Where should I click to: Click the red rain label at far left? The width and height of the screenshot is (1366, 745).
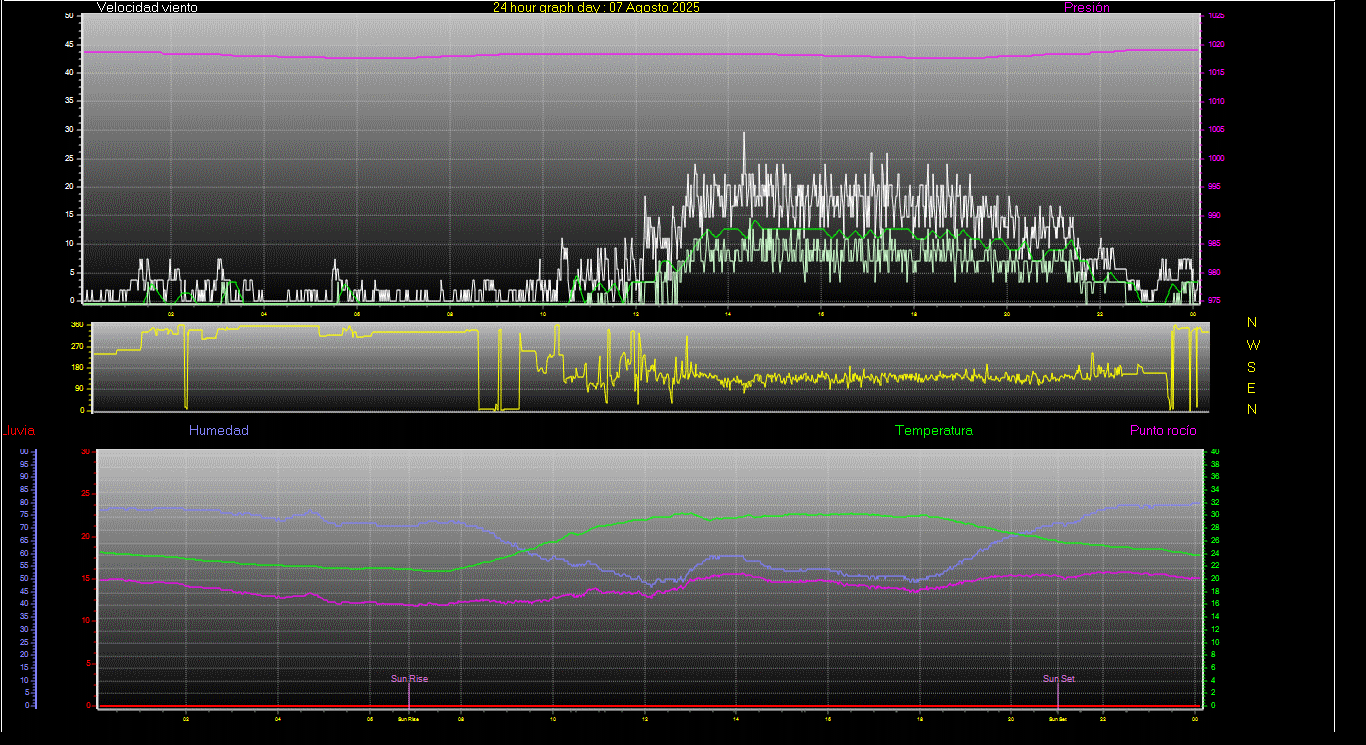click(x=20, y=431)
